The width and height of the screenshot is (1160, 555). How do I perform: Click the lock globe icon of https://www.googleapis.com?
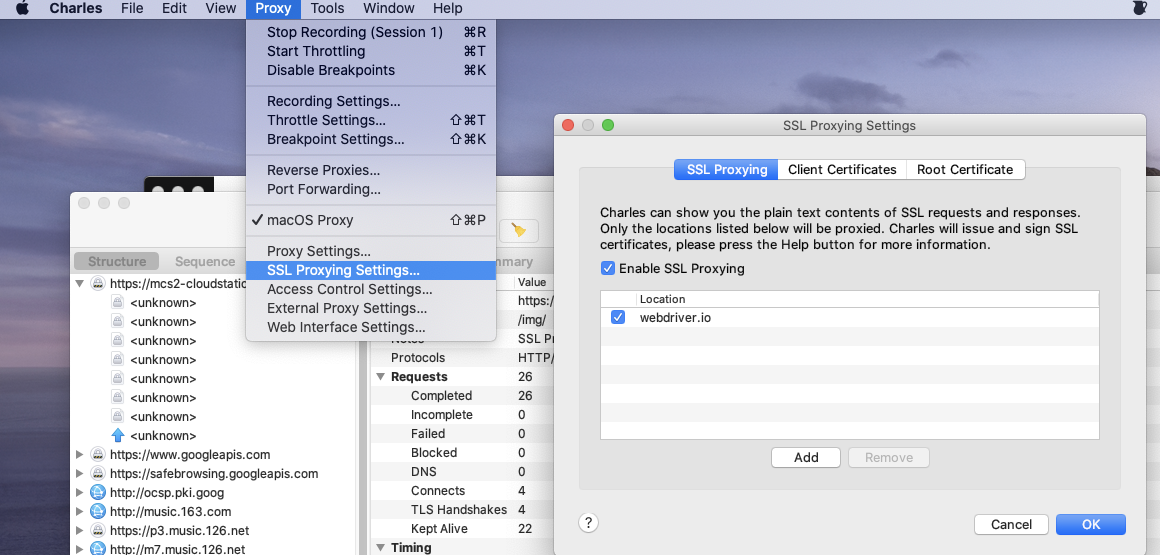(98, 454)
